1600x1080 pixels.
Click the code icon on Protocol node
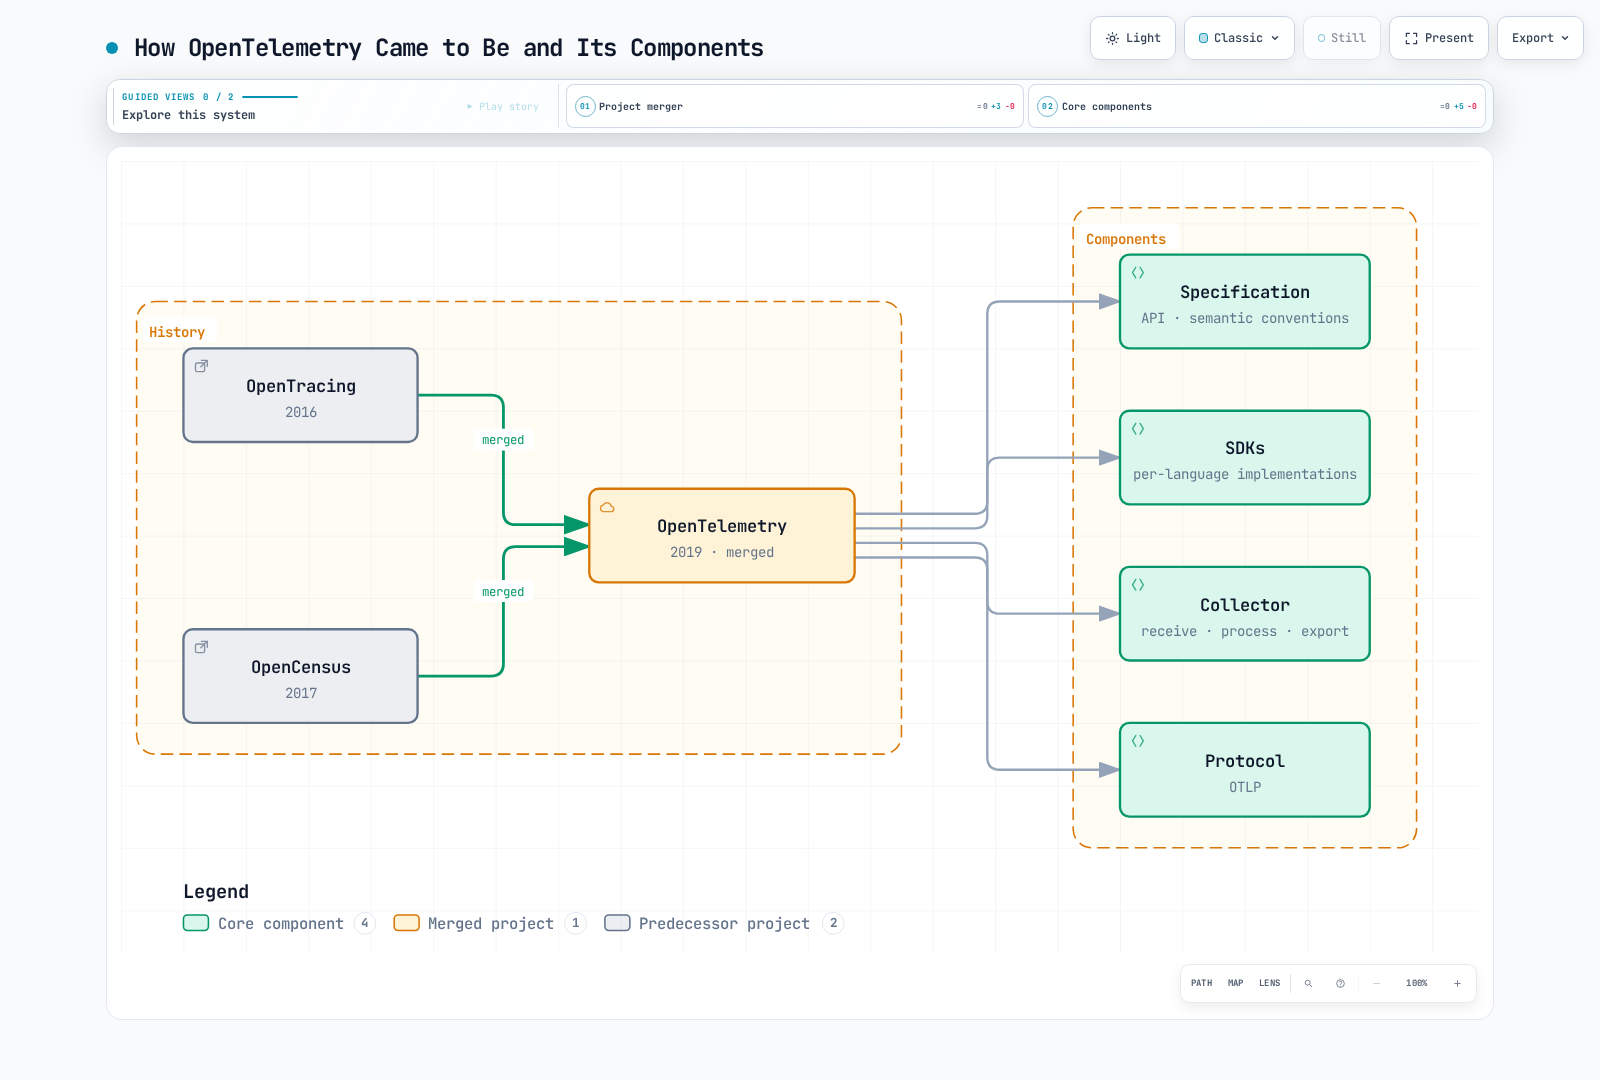point(1137,740)
